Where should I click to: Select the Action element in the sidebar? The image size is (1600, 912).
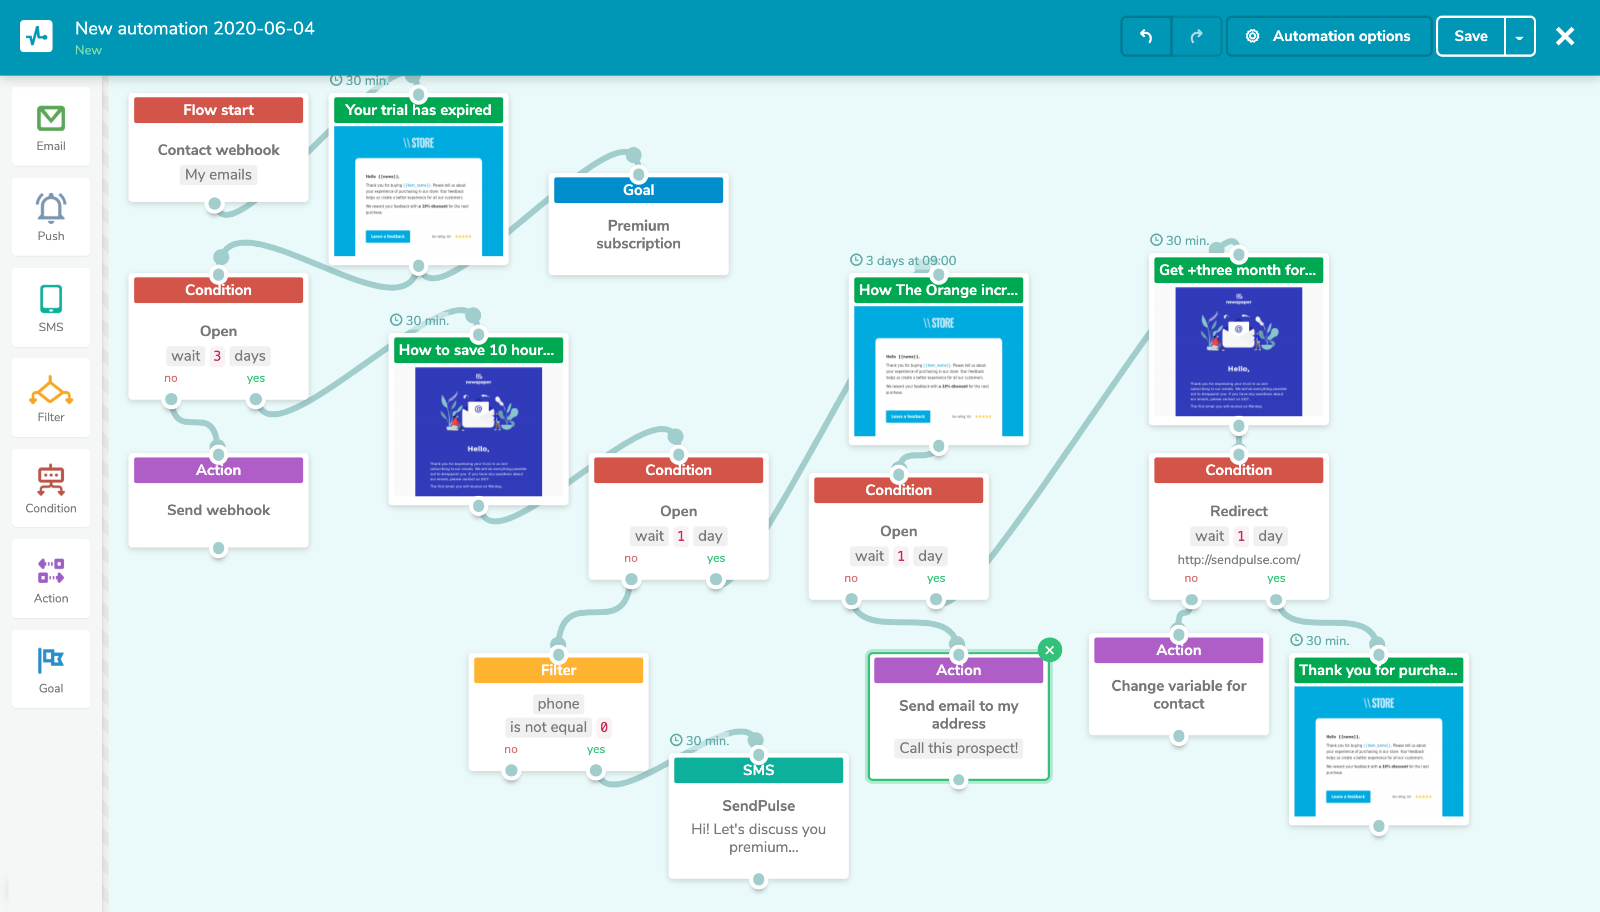point(50,578)
